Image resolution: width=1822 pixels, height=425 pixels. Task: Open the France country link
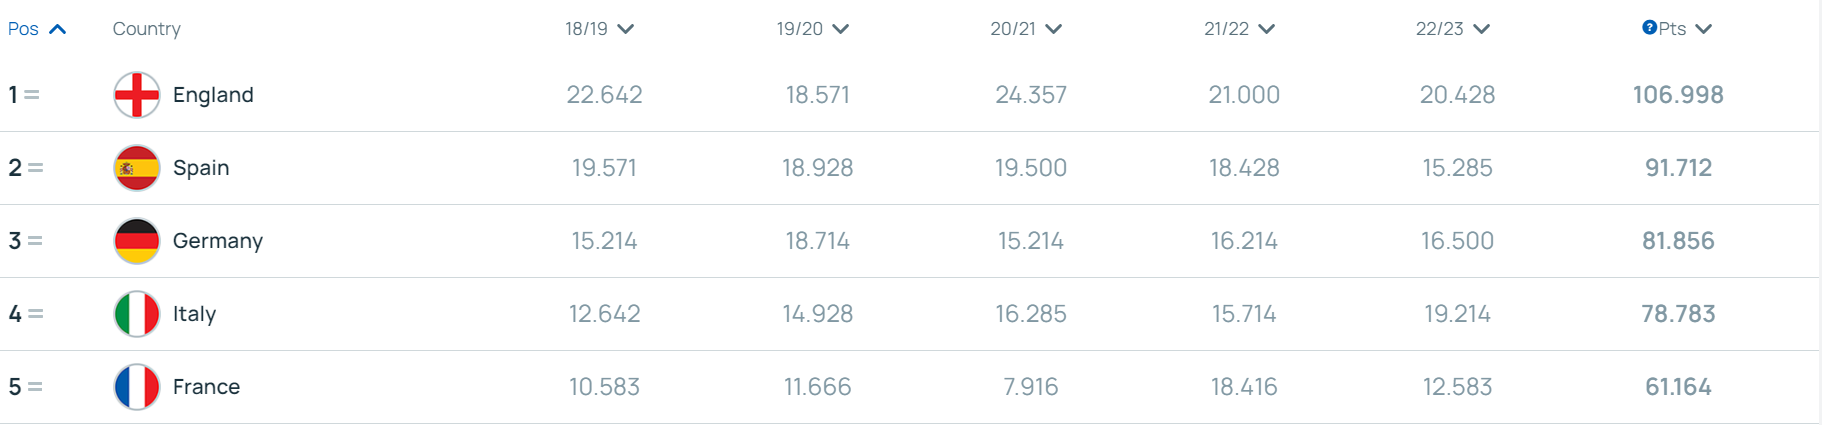[206, 387]
